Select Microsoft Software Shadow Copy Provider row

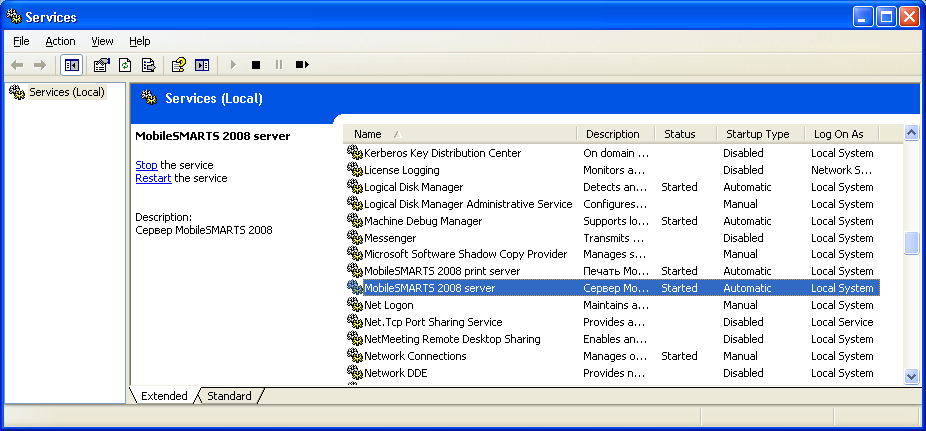(x=612, y=254)
